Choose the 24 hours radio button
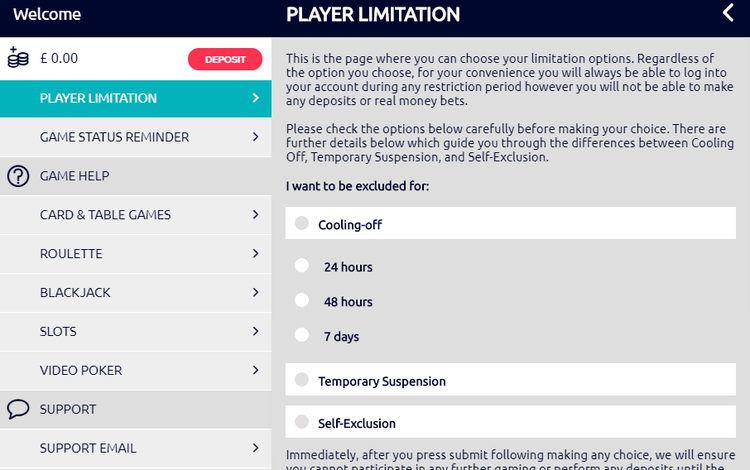750x470 pixels. click(x=302, y=266)
